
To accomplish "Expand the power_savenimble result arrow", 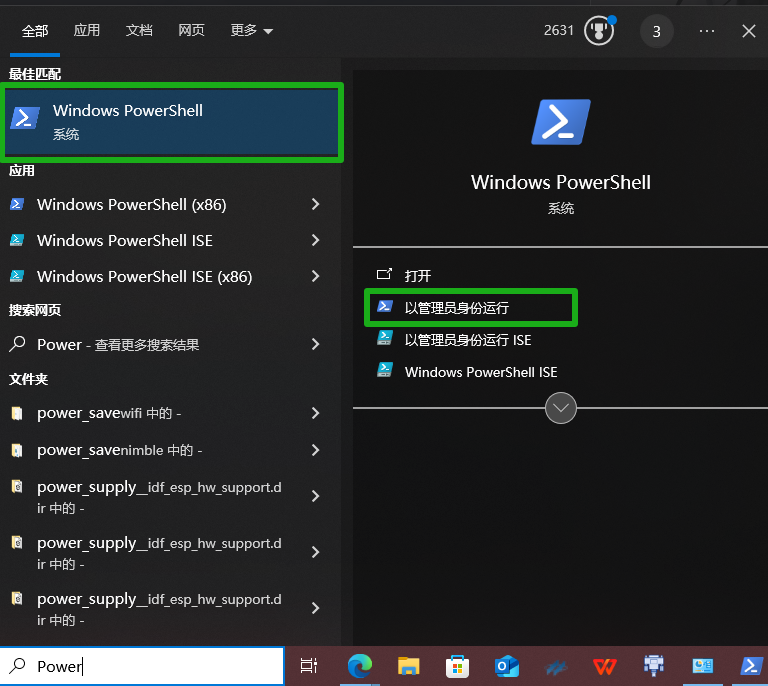I will tap(315, 450).
